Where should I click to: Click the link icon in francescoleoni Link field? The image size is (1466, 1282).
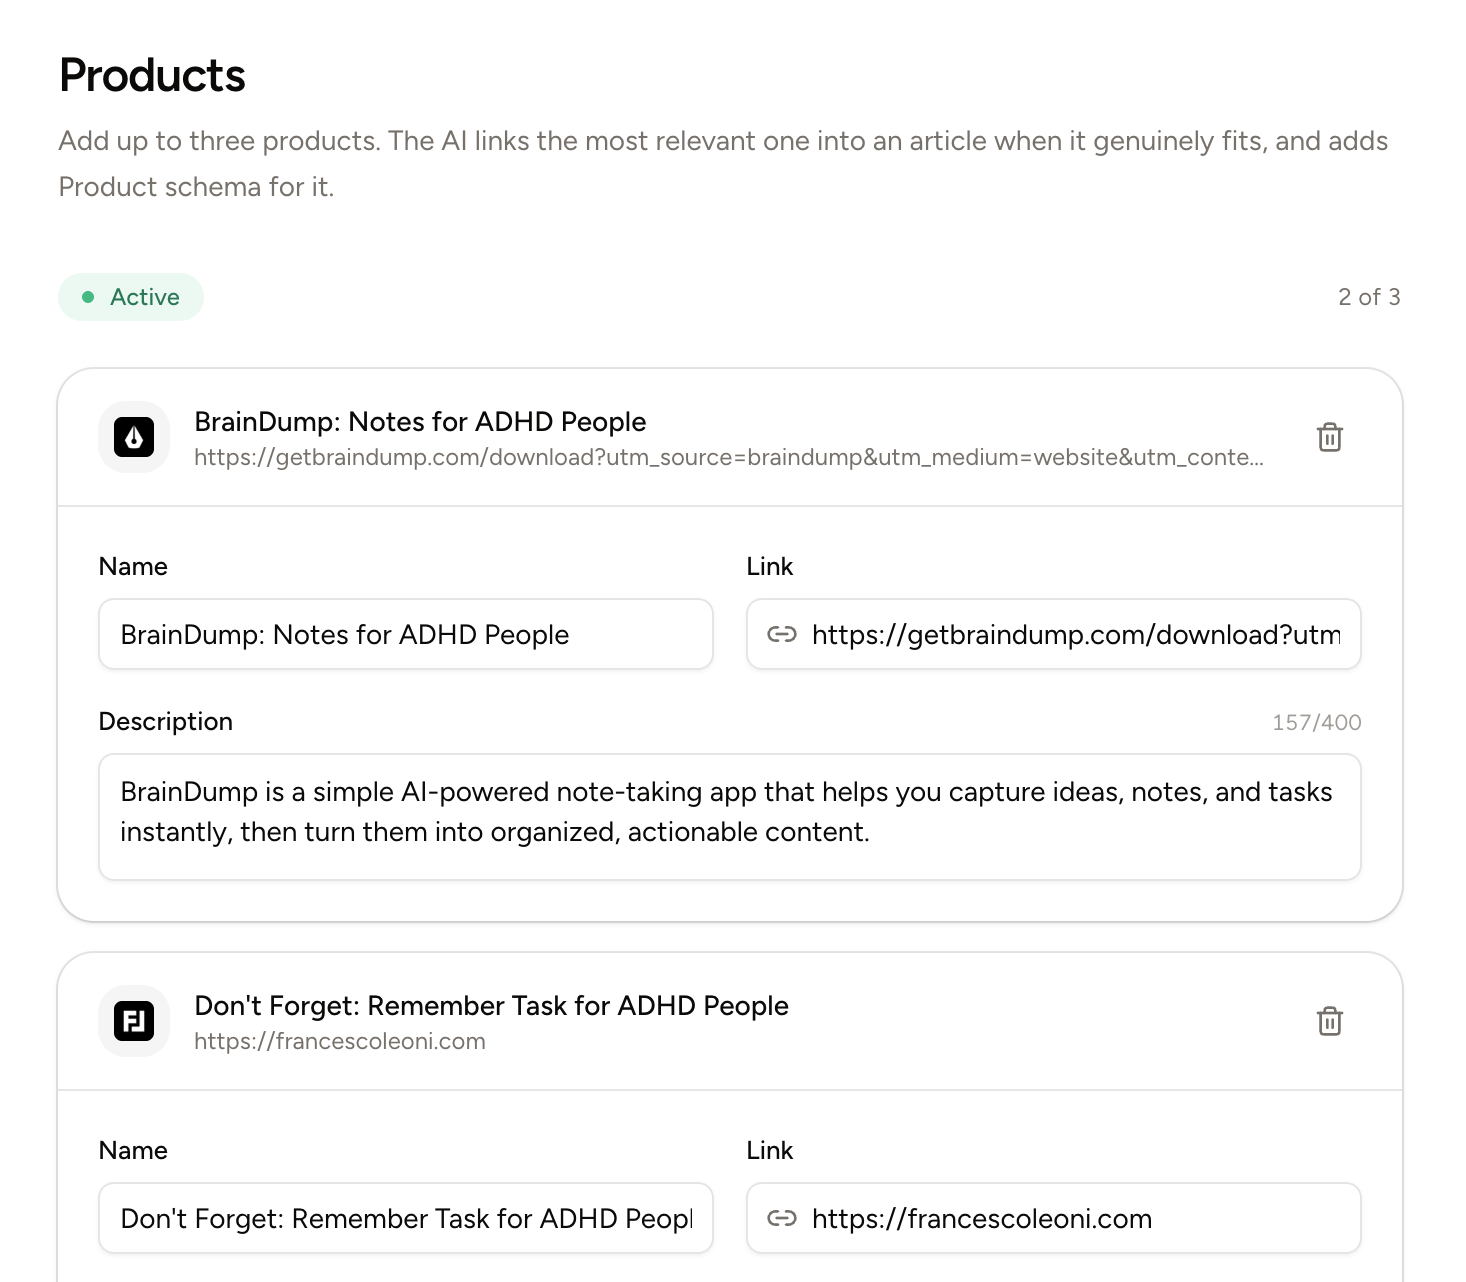click(x=781, y=1218)
